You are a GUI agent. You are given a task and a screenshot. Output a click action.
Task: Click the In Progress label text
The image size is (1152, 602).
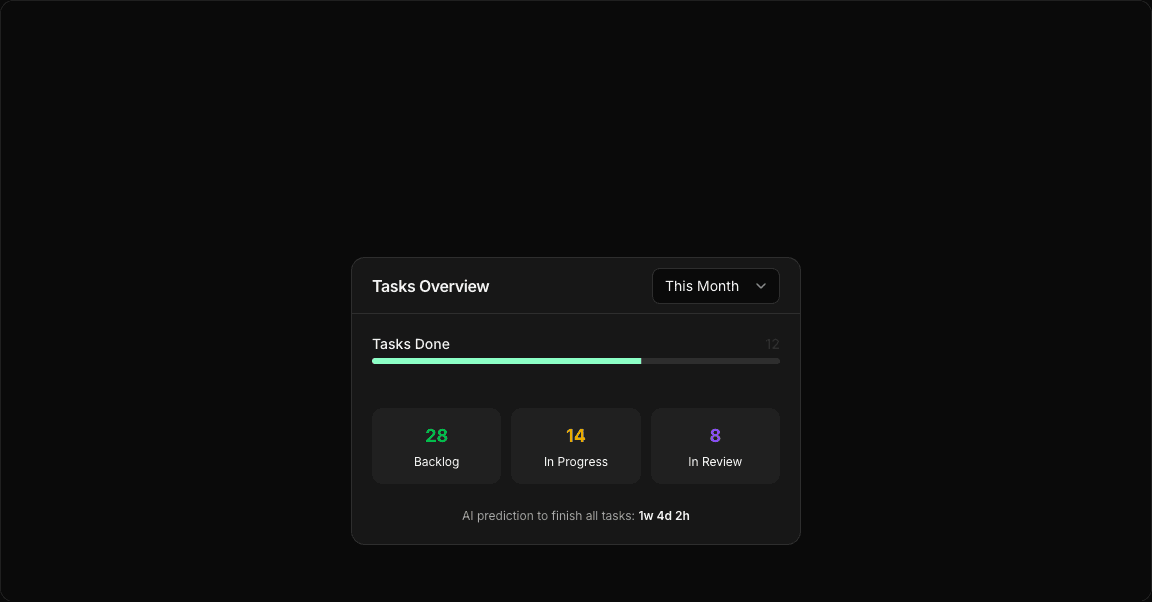tap(575, 462)
